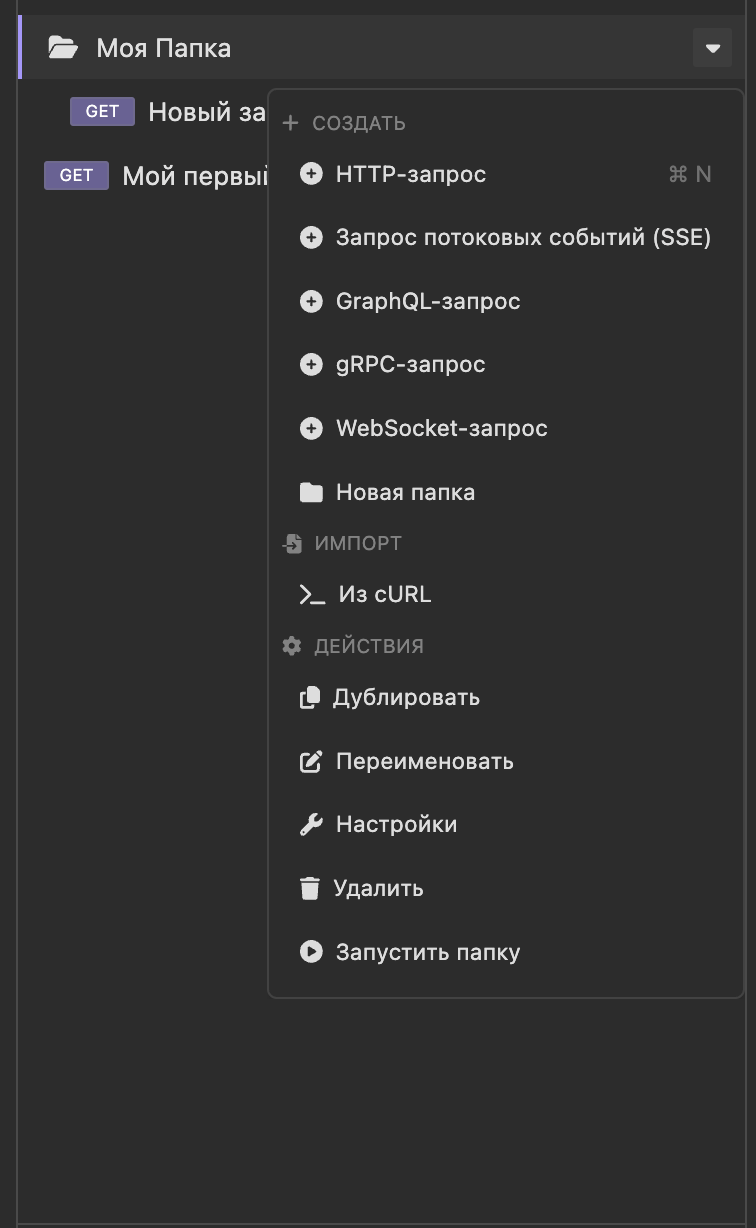Screen dimensions: 756x1228
Task: Click the GET badge of Мой первый request
Action: (76, 175)
